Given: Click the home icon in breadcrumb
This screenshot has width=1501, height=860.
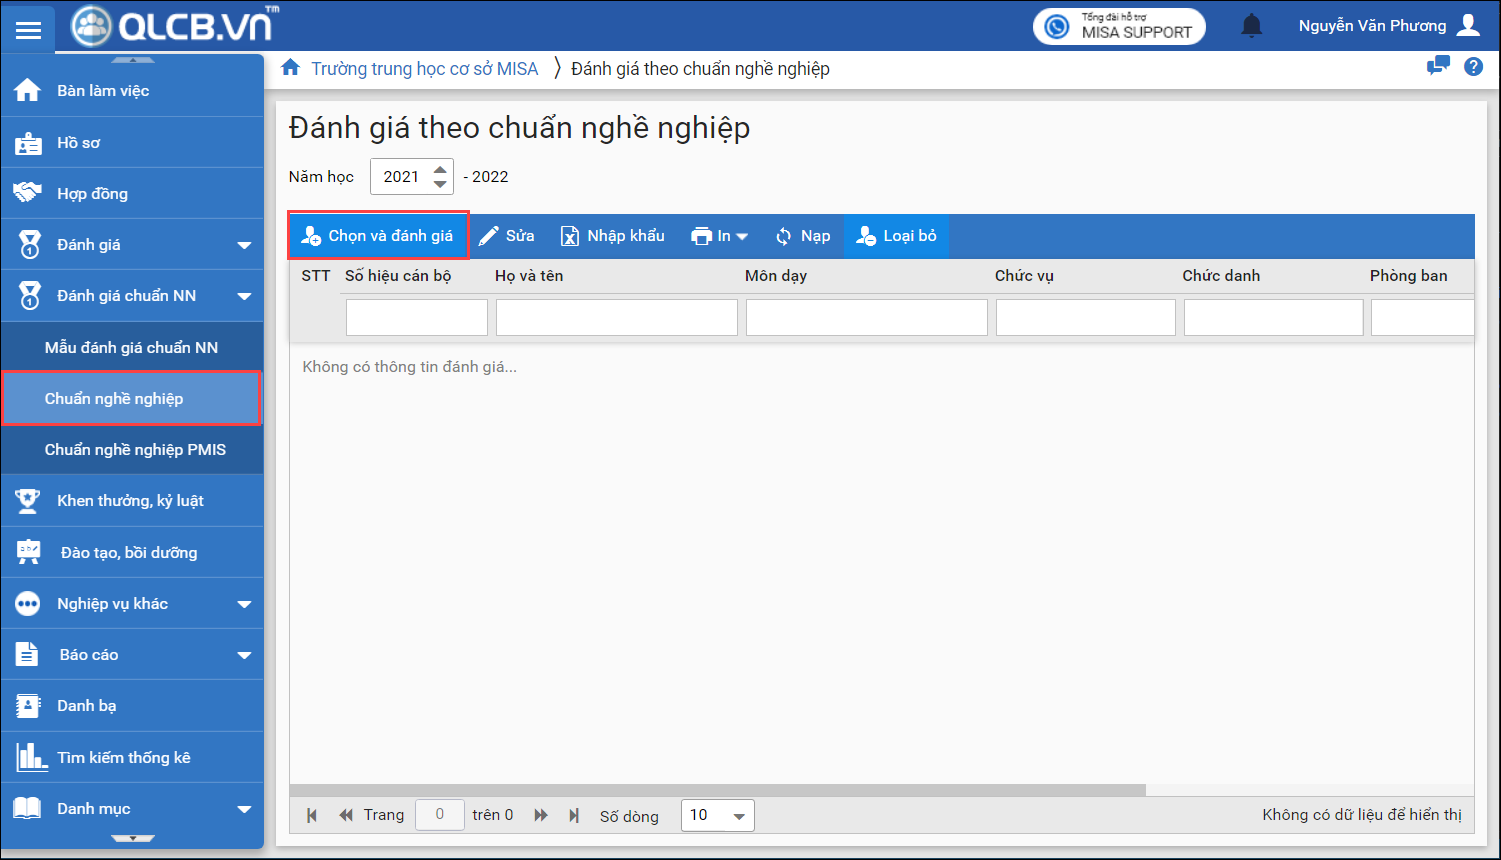Looking at the screenshot, I should pyautogui.click(x=291, y=68).
